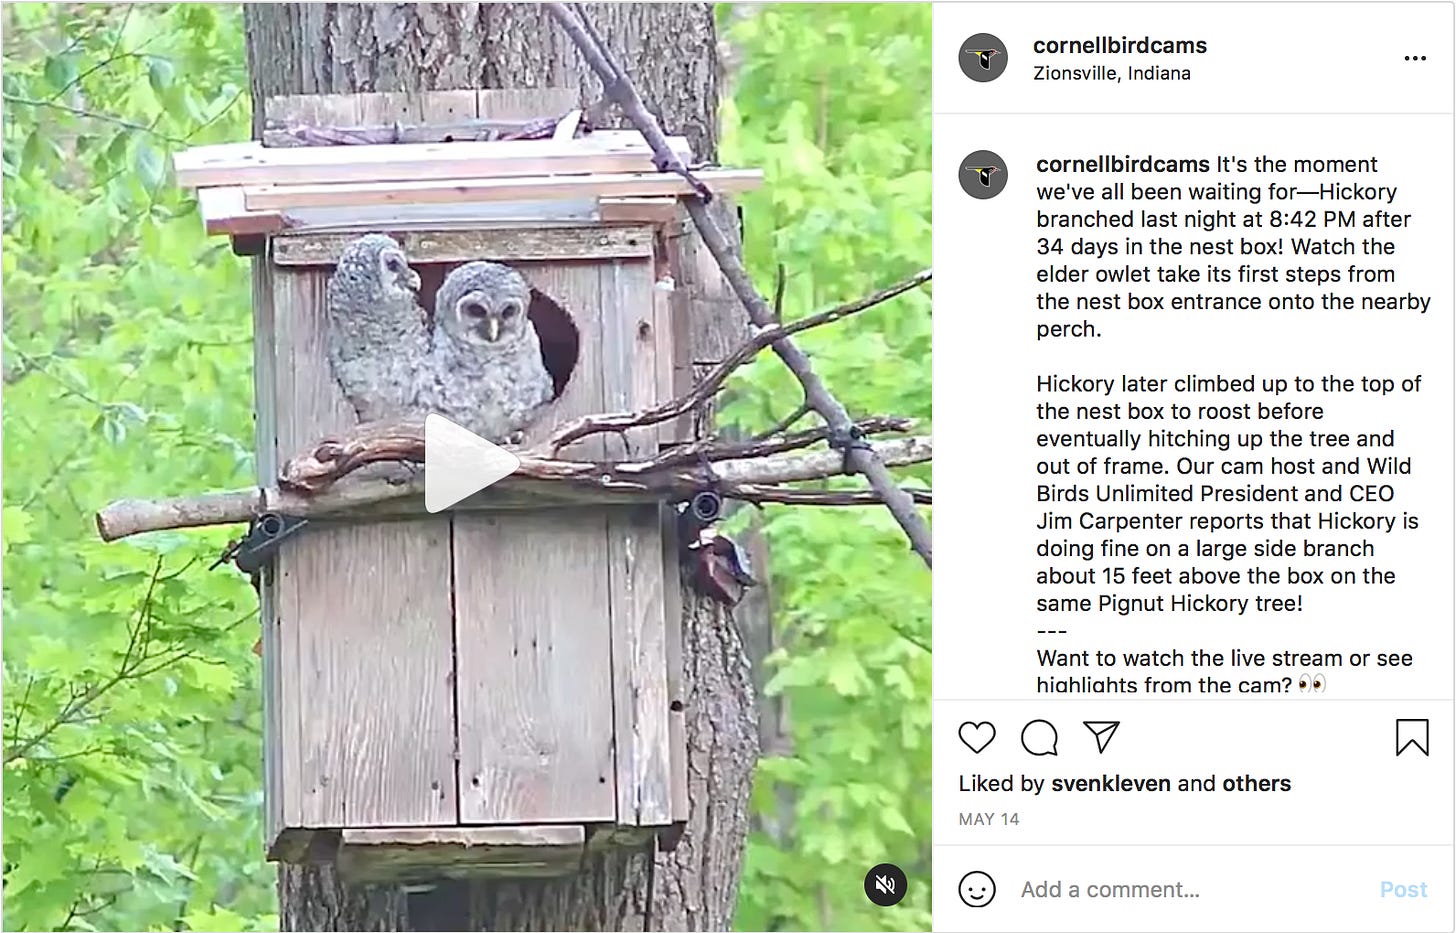Open the emoji picker smiley icon

click(977, 889)
